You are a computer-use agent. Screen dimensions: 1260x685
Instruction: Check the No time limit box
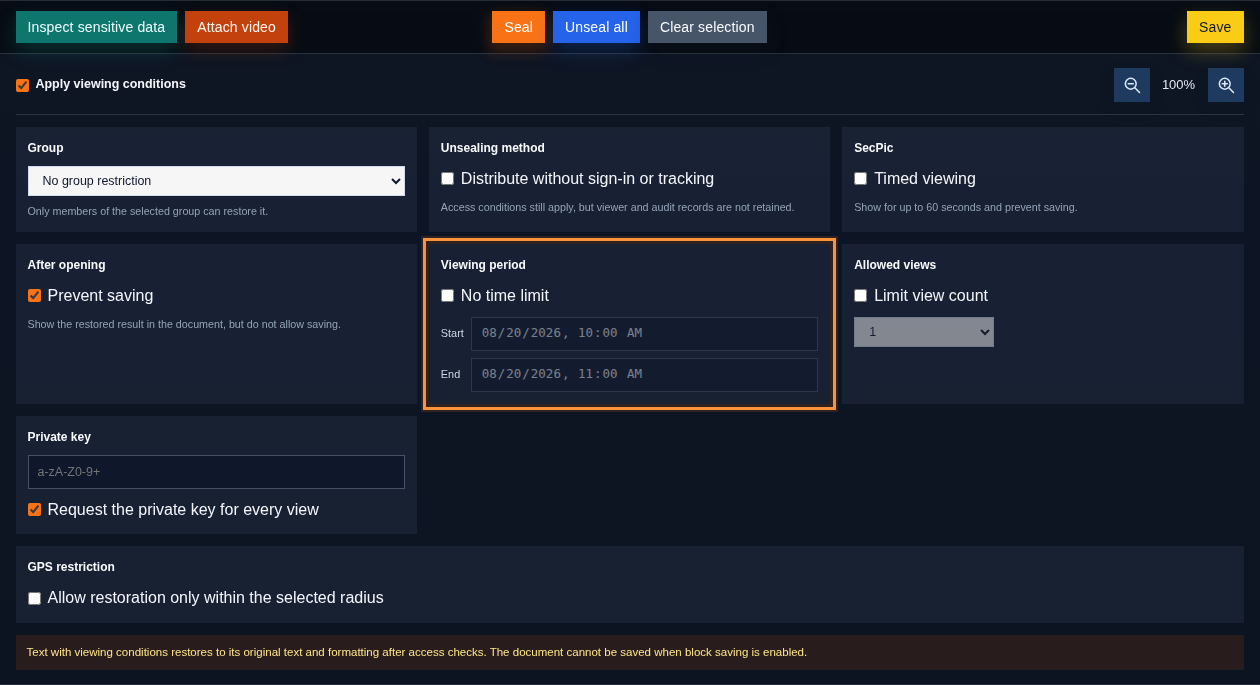pos(447,296)
